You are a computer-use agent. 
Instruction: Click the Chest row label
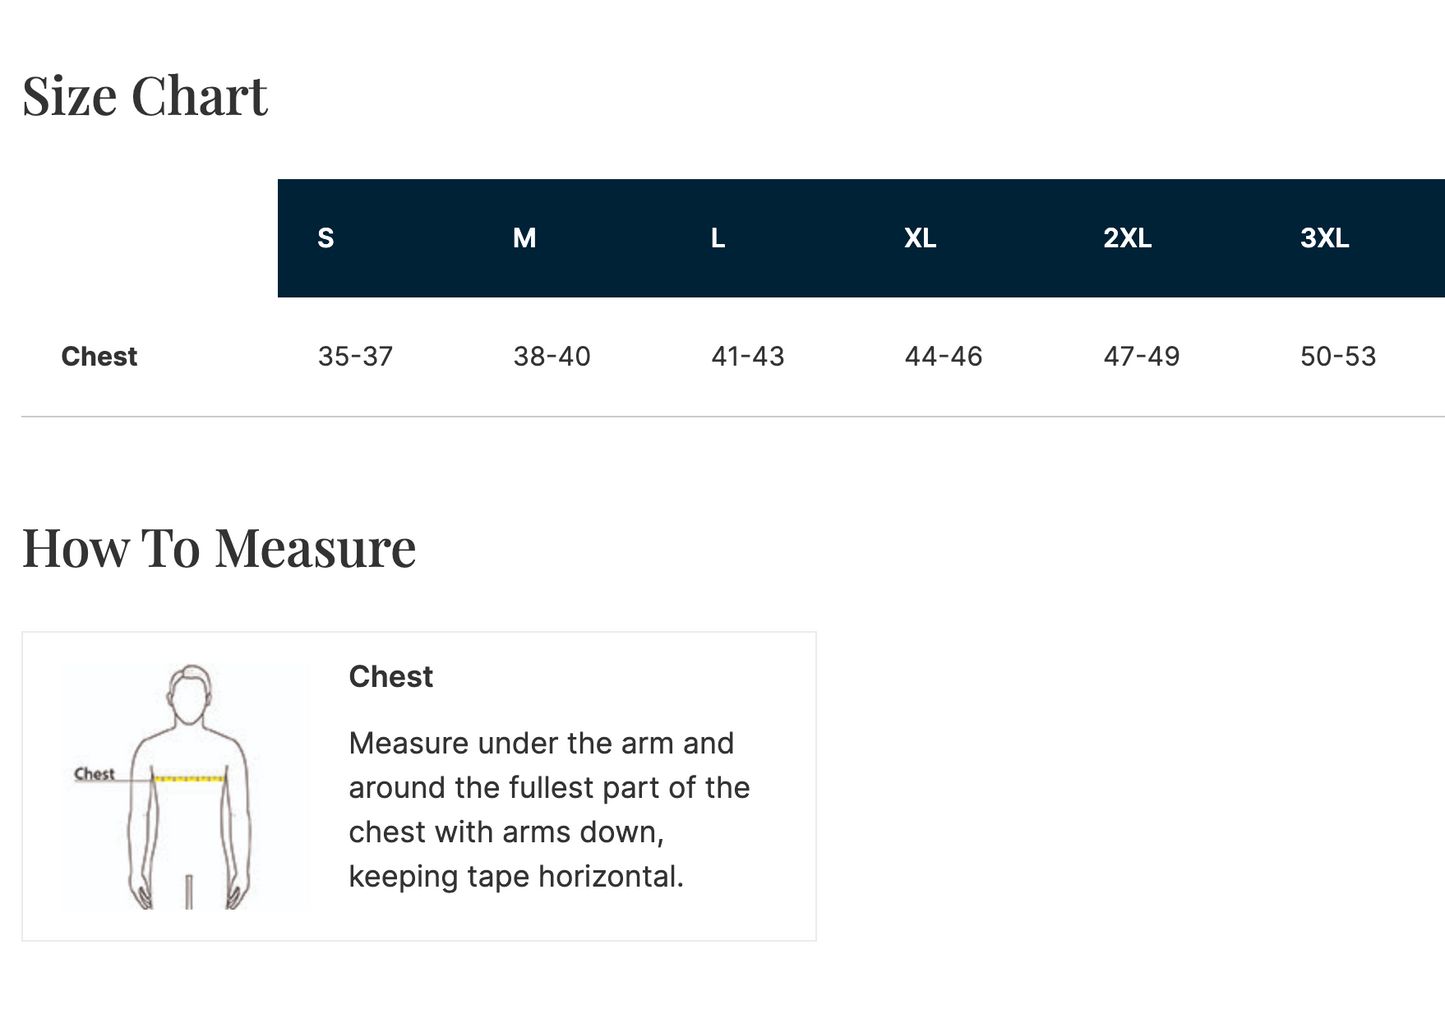point(99,356)
